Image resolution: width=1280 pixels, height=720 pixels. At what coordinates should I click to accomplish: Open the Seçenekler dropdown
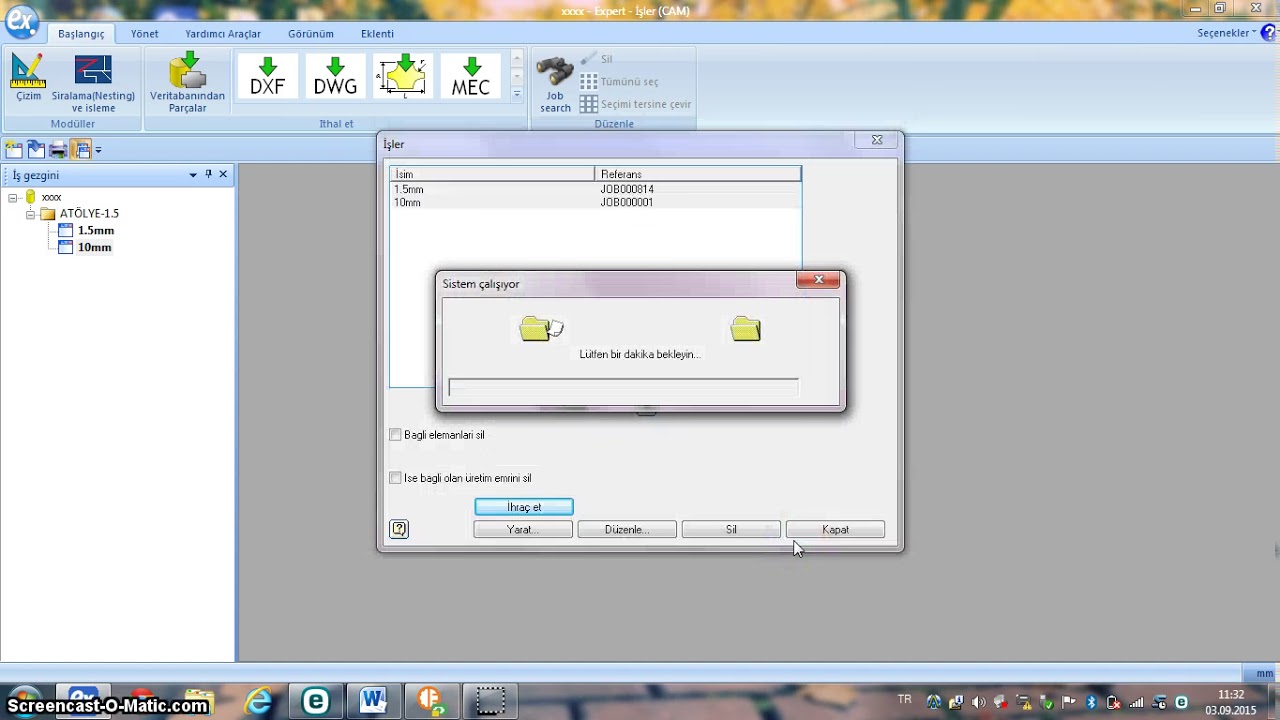point(1227,33)
